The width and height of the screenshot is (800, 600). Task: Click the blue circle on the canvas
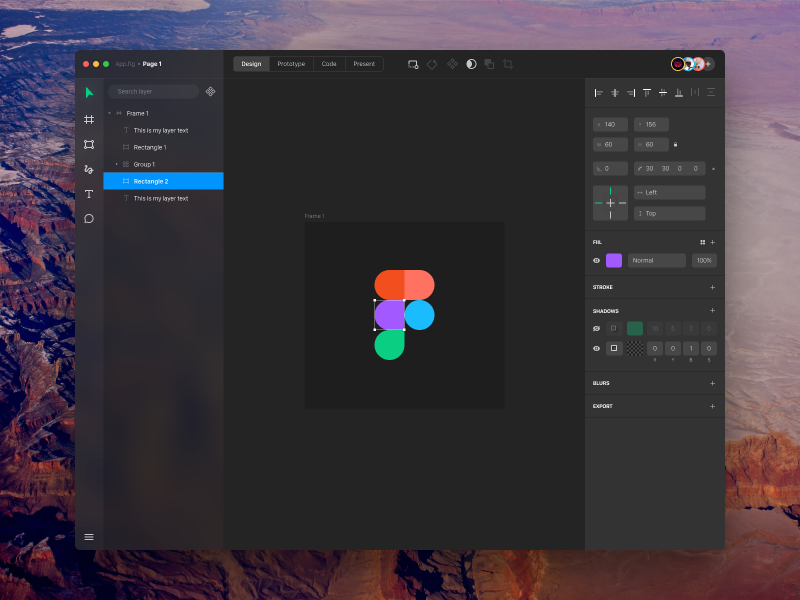click(419, 315)
